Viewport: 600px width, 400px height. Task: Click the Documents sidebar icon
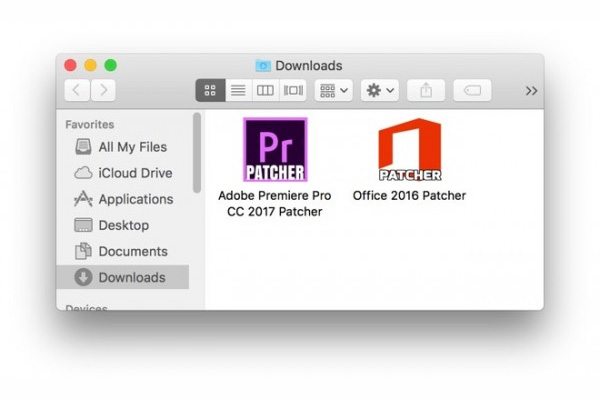pyautogui.click(x=83, y=251)
